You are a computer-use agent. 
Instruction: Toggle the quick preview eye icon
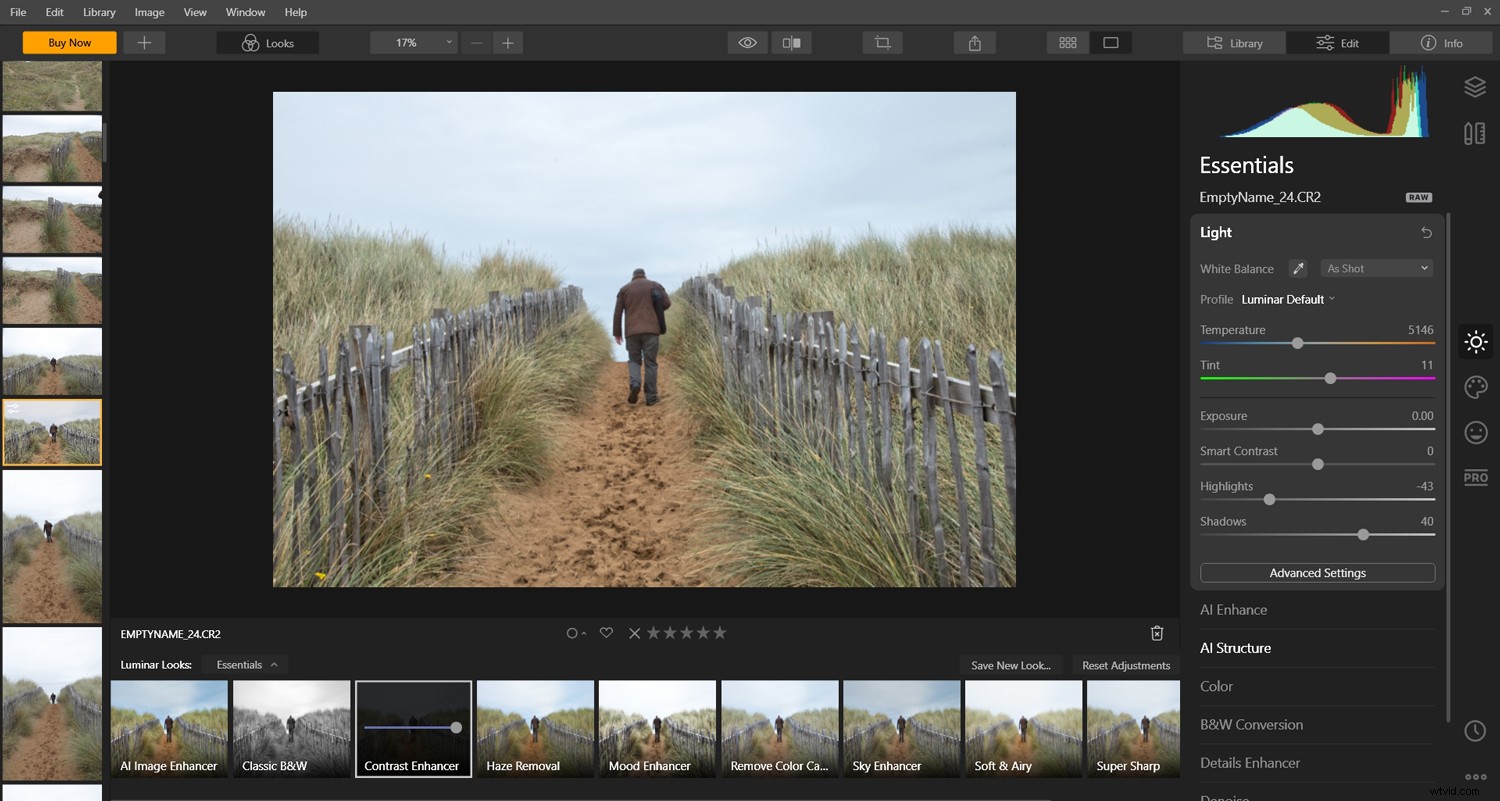point(747,42)
